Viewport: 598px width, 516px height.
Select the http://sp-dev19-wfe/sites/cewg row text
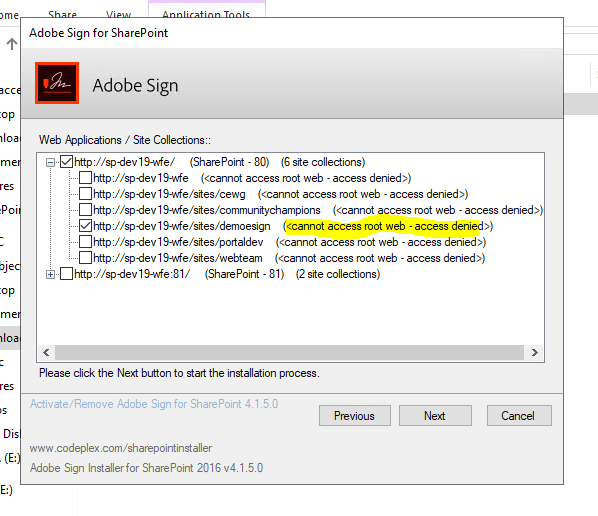[169, 194]
